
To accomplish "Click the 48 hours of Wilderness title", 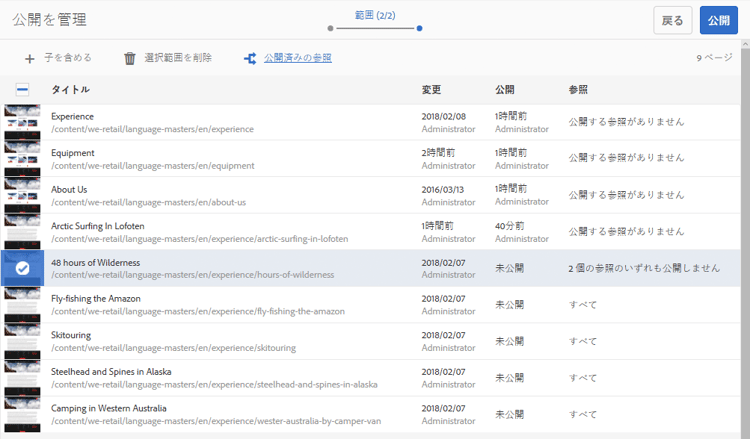I will point(96,263).
